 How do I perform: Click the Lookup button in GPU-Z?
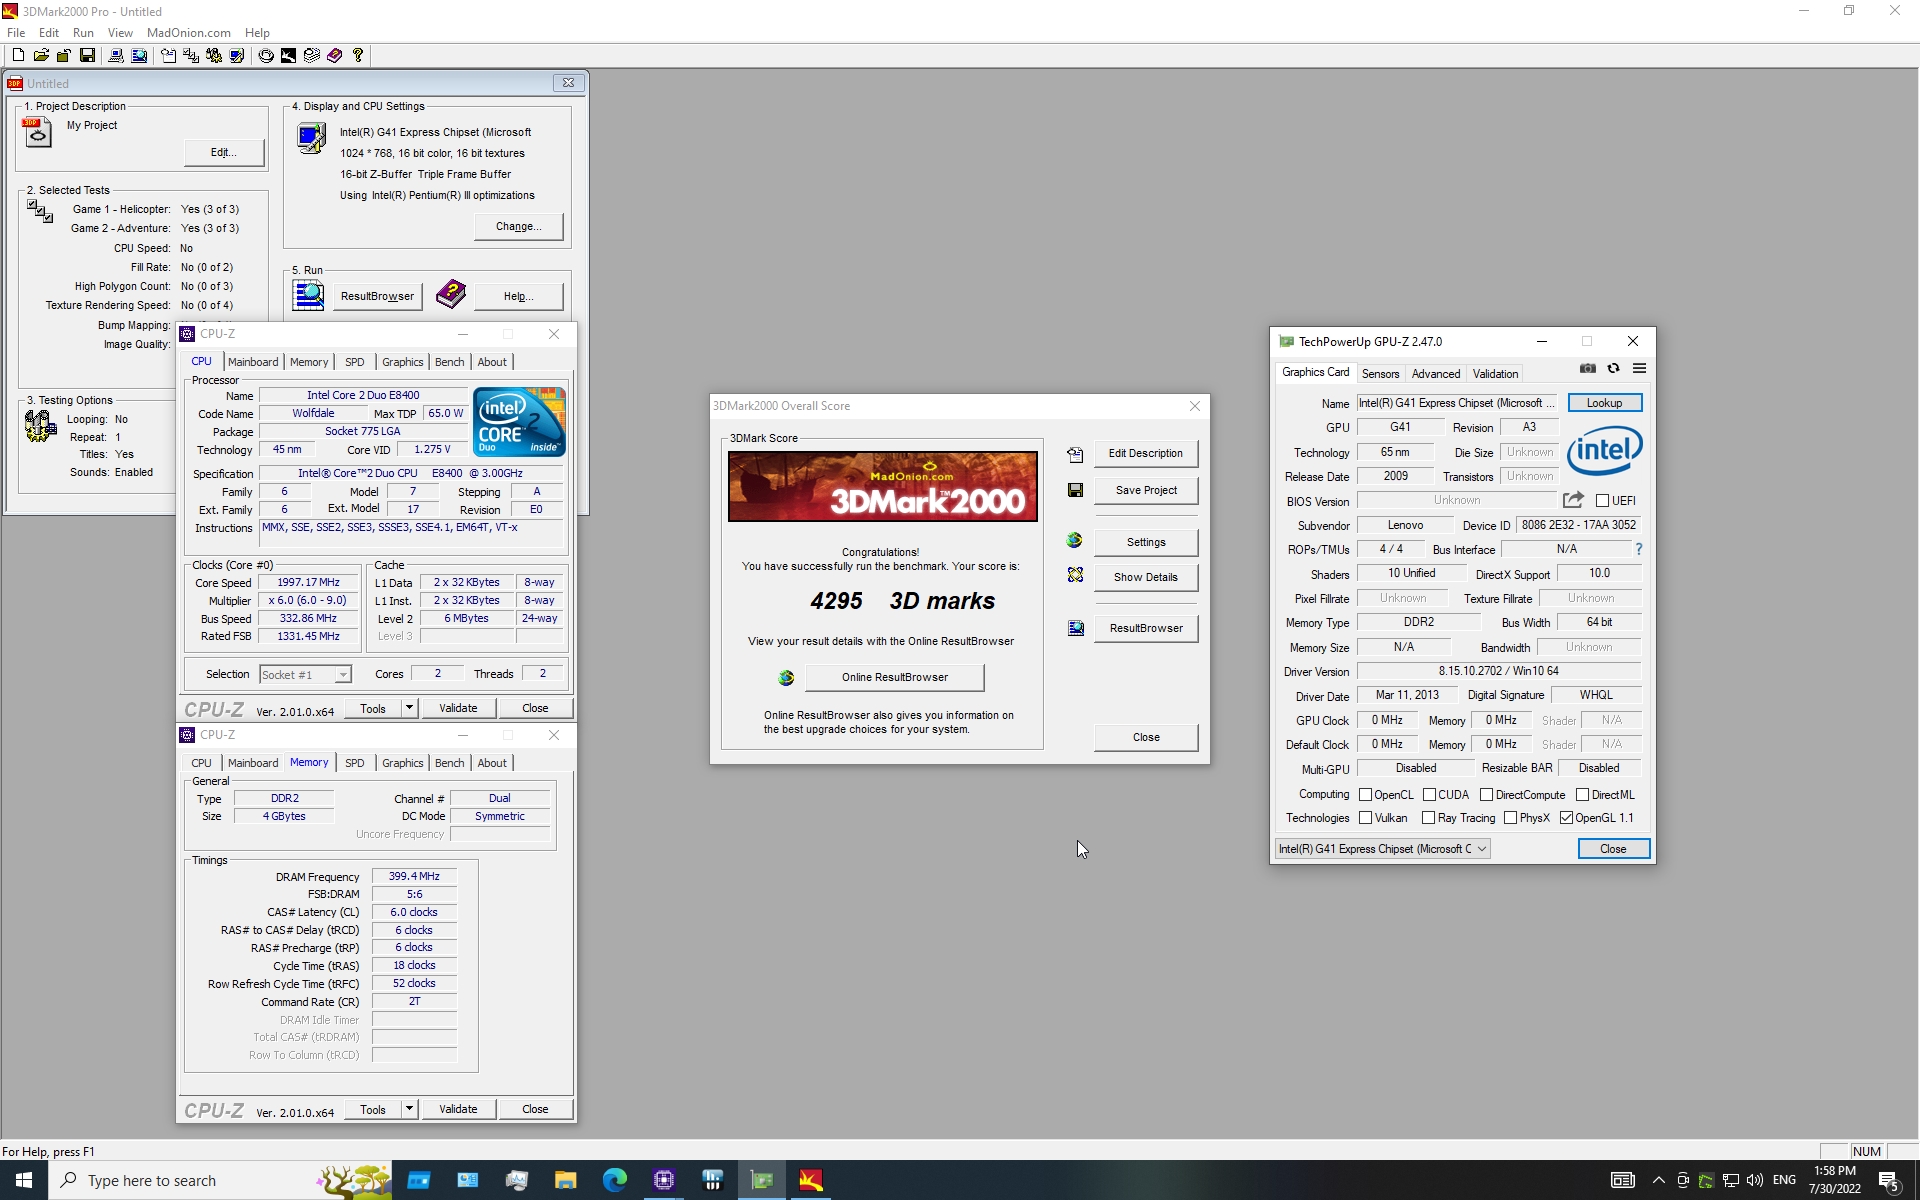point(1604,403)
